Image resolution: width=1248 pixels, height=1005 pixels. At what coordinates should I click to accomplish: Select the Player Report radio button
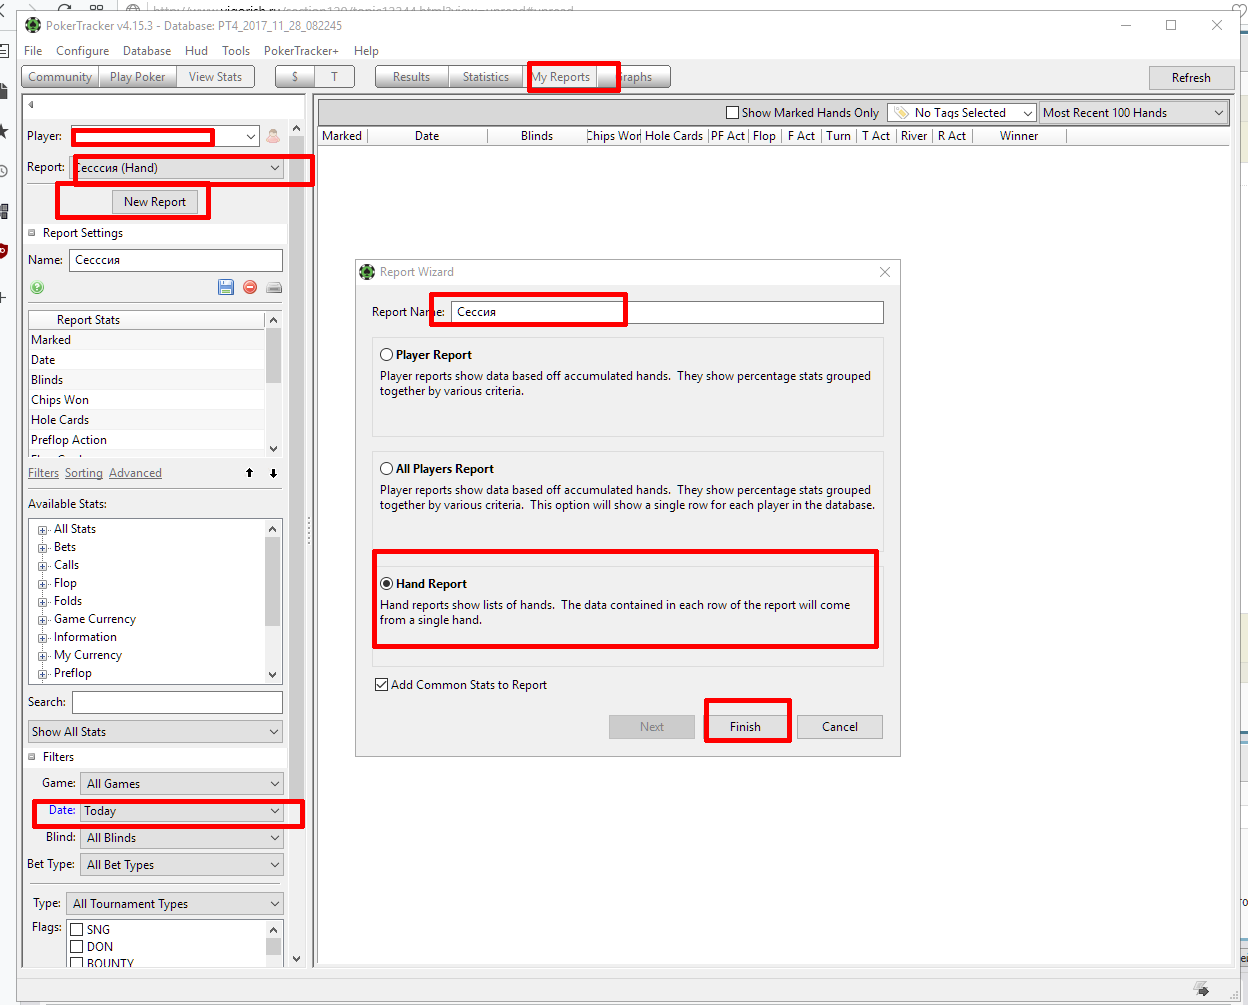(x=386, y=355)
